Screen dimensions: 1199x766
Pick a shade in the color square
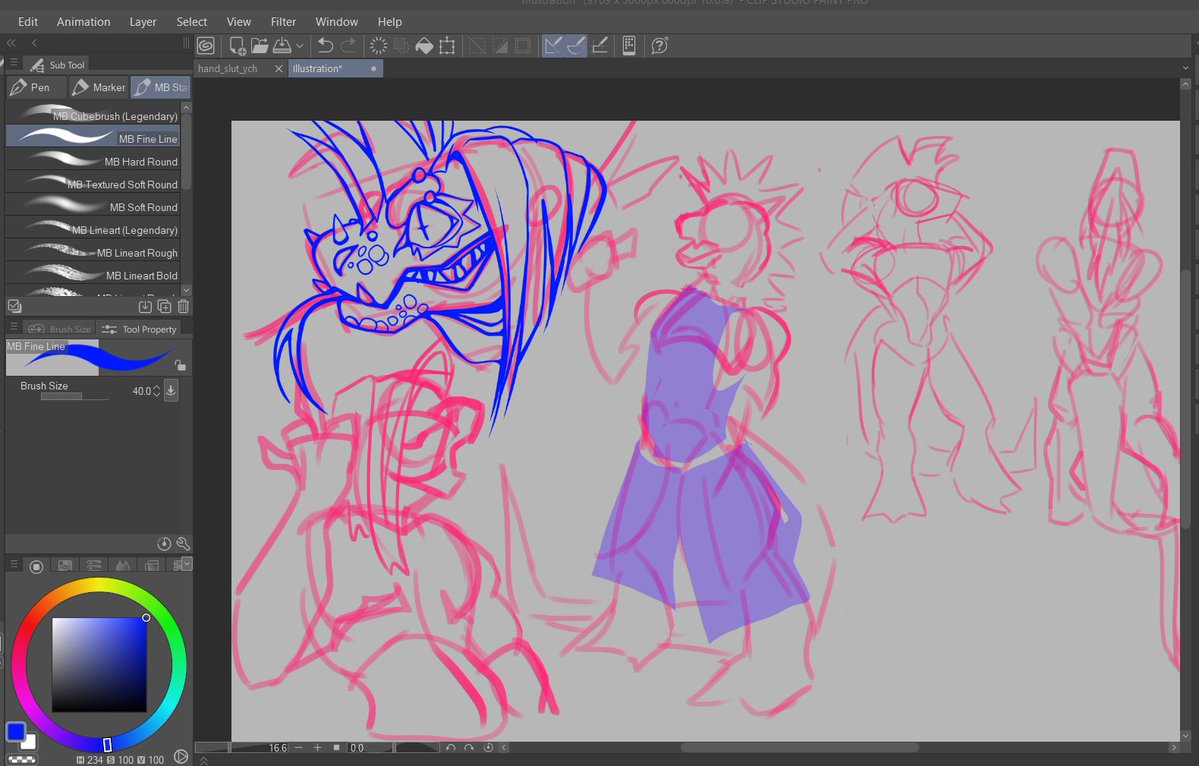[99, 664]
